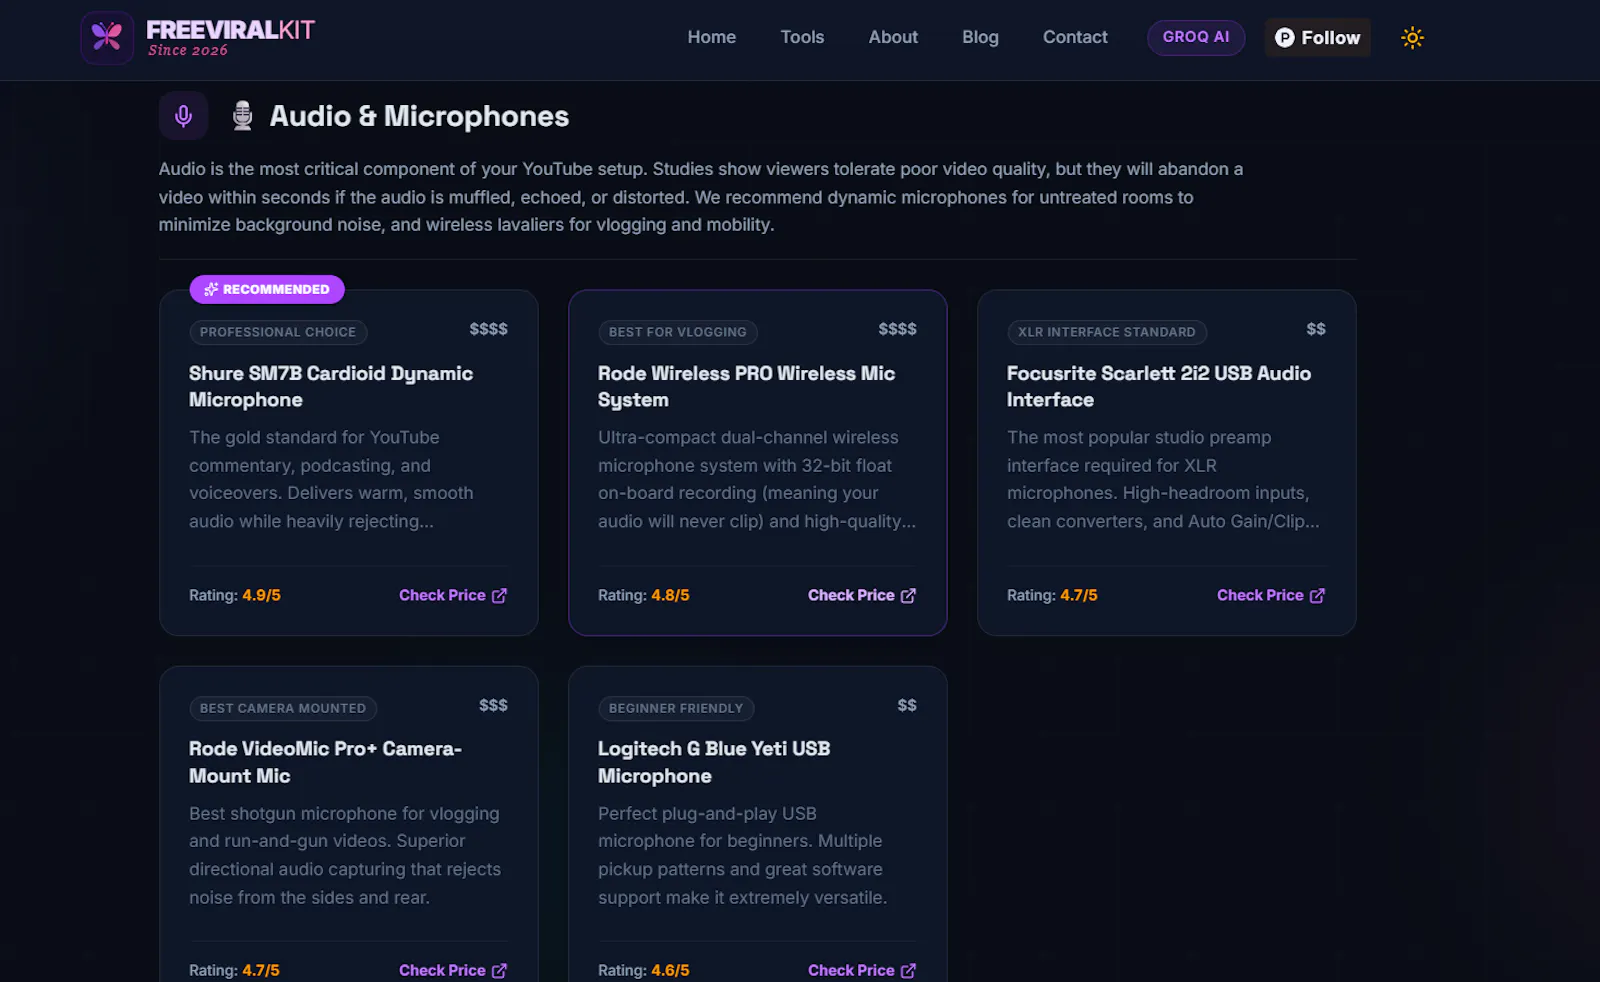The width and height of the screenshot is (1600, 982).
Task: Click Rode VideoMic Pro+ Camera-Mount Mic title
Action: 325,763
